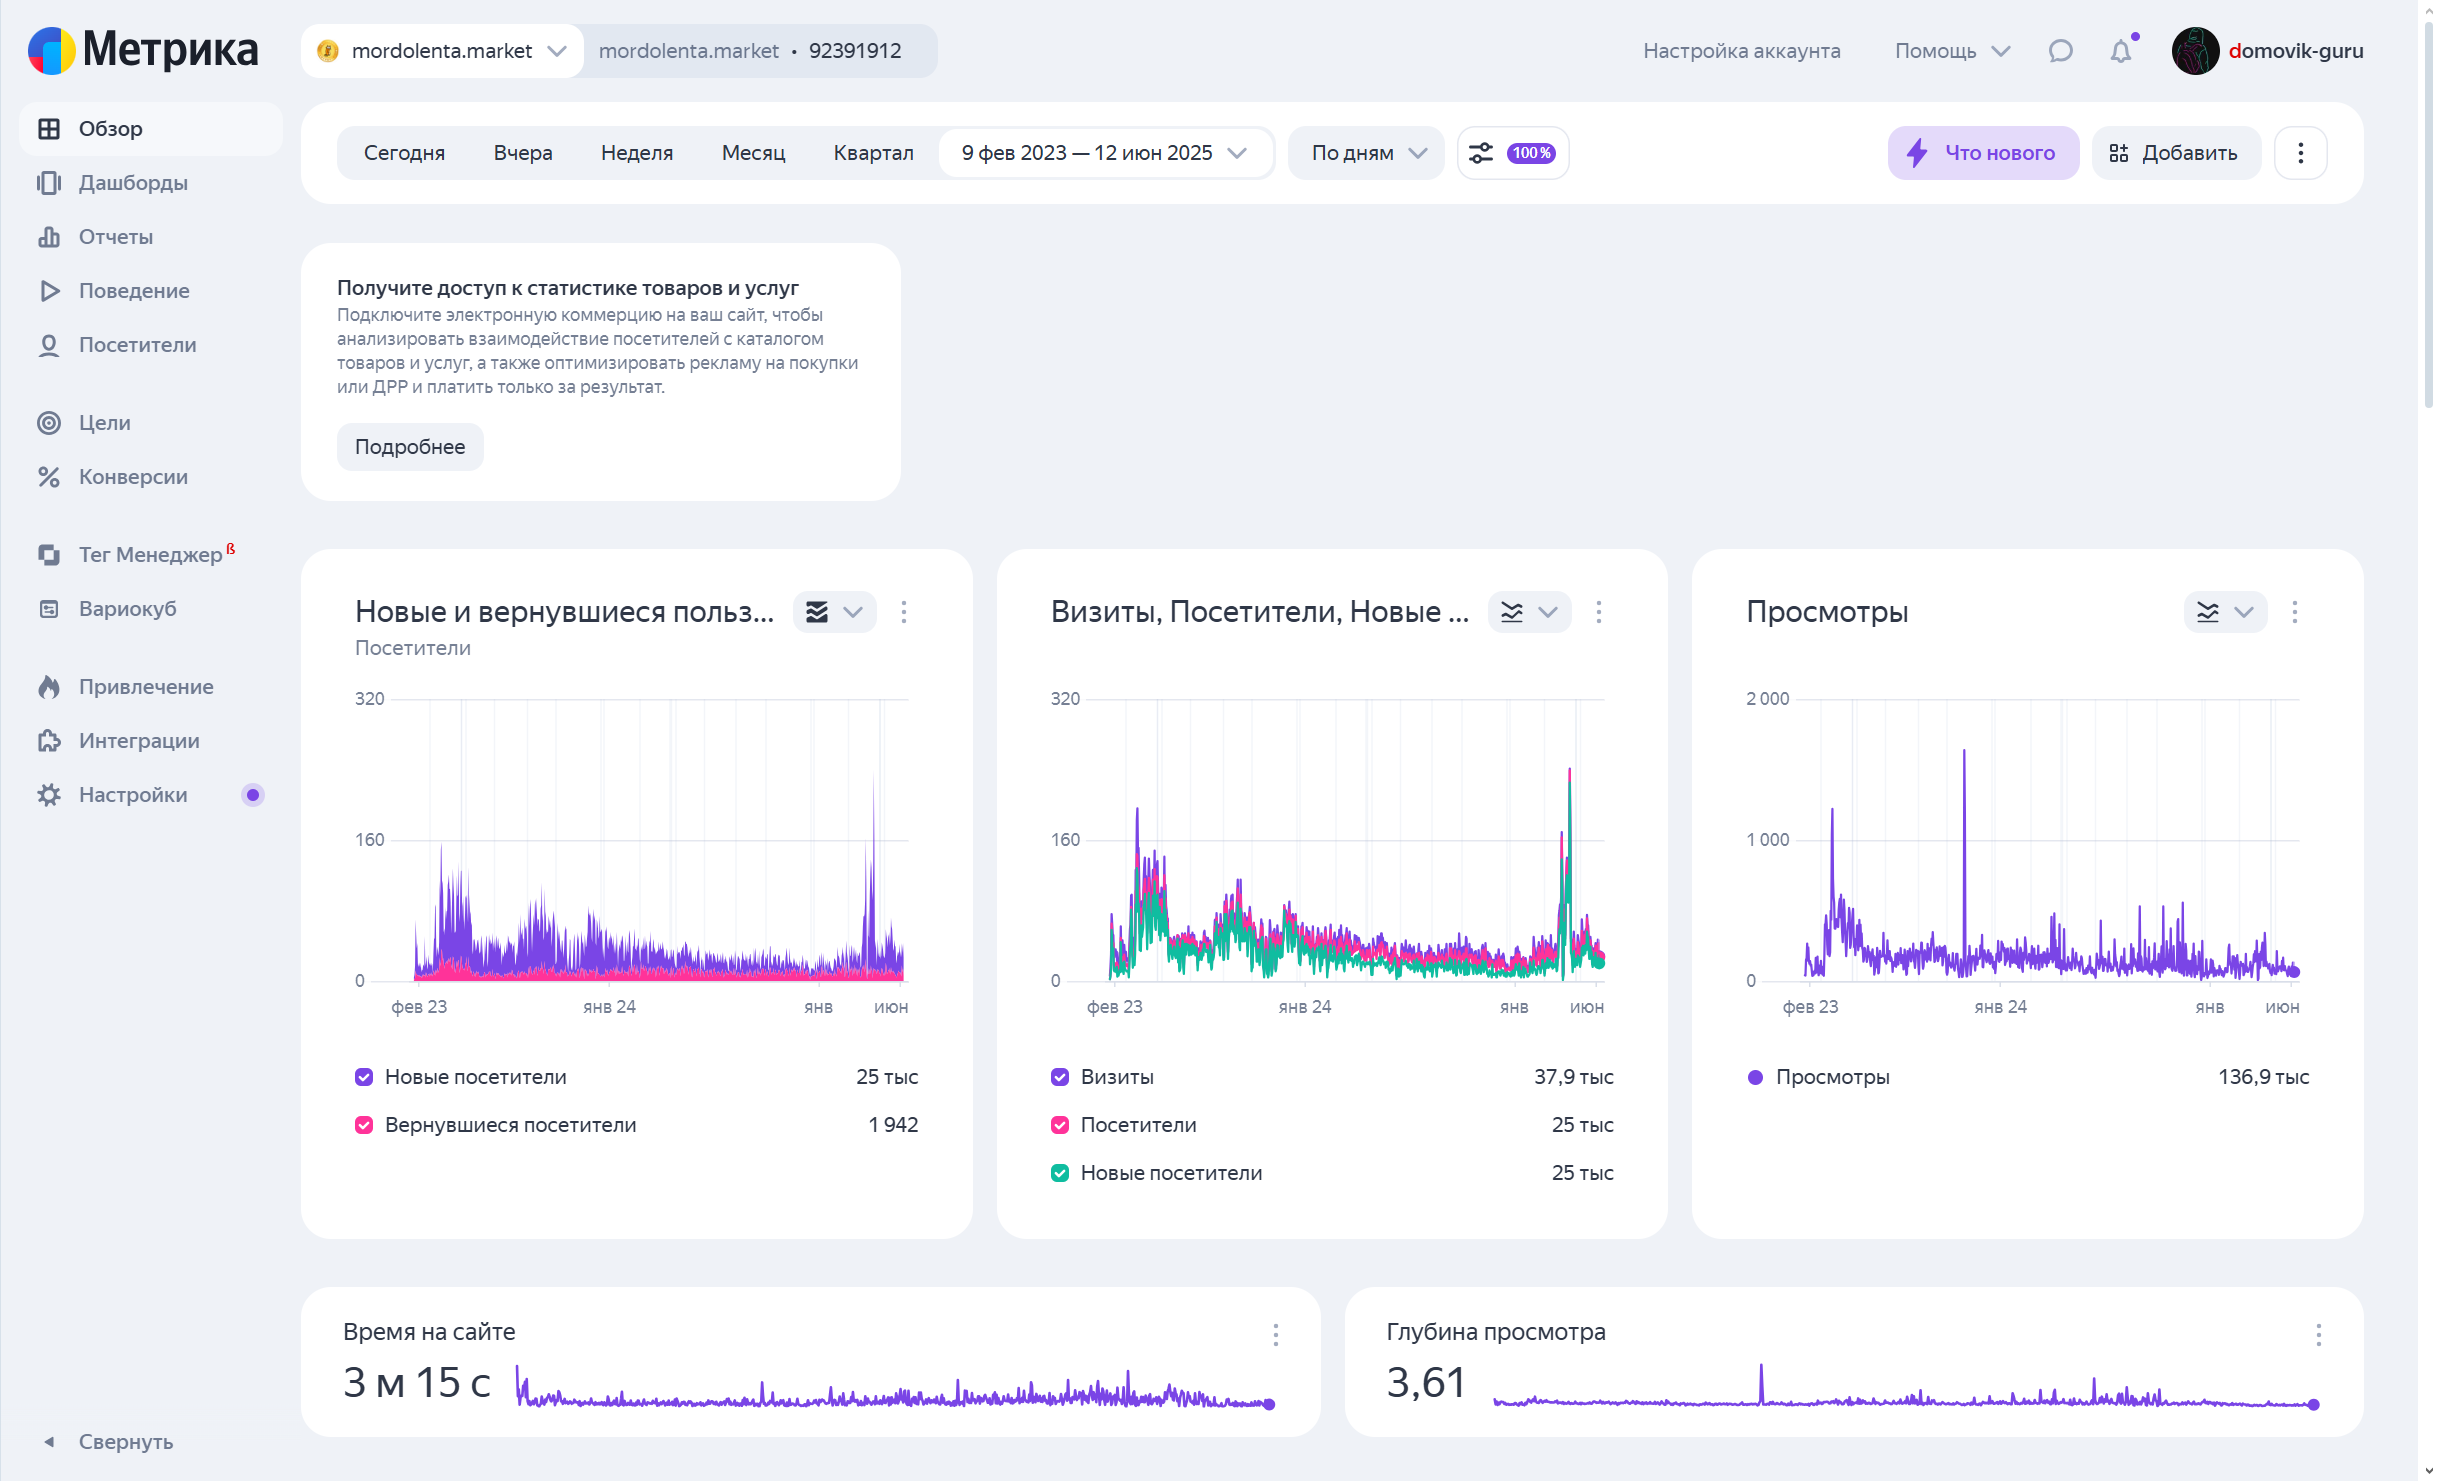
Task: Open the По дням grouping dropdown
Action: click(x=1367, y=153)
